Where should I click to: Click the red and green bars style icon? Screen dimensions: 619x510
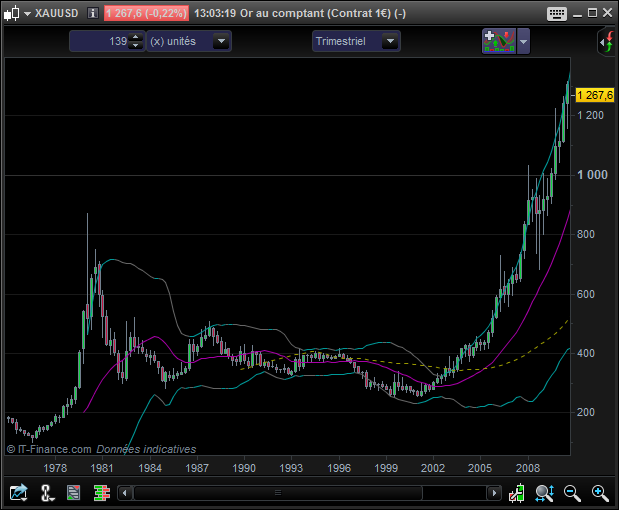coord(101,492)
